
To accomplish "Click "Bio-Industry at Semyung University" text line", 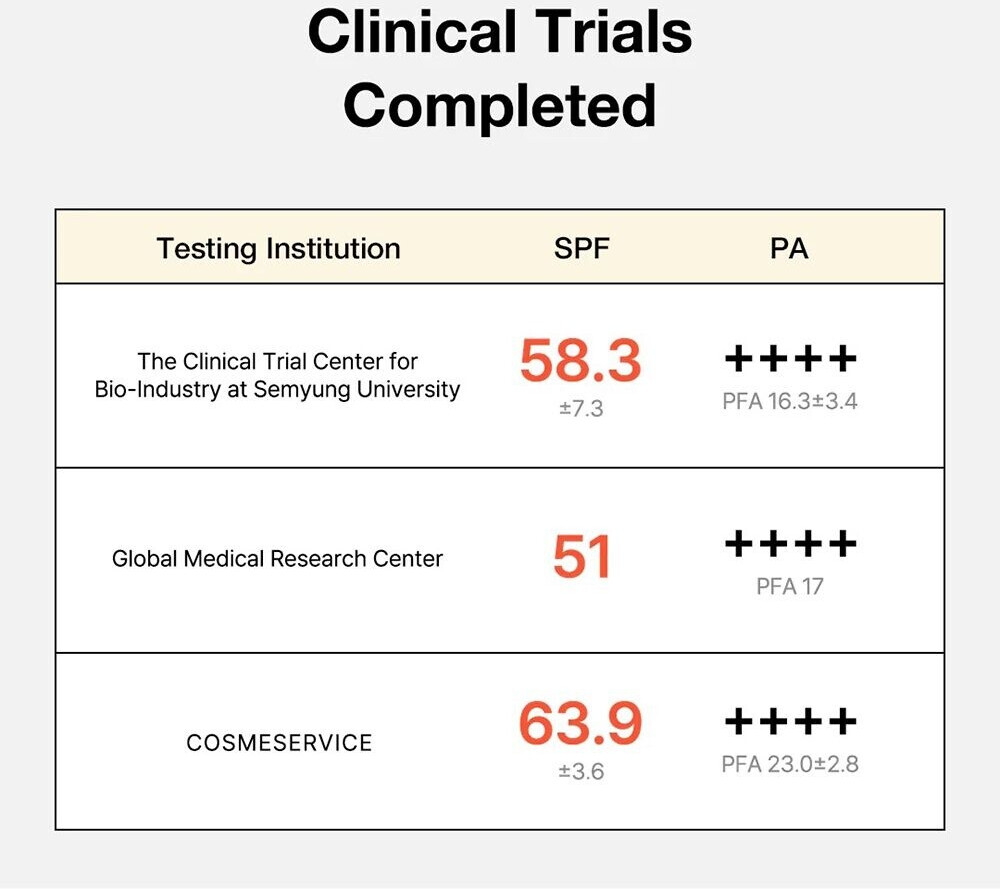I will (x=278, y=389).
